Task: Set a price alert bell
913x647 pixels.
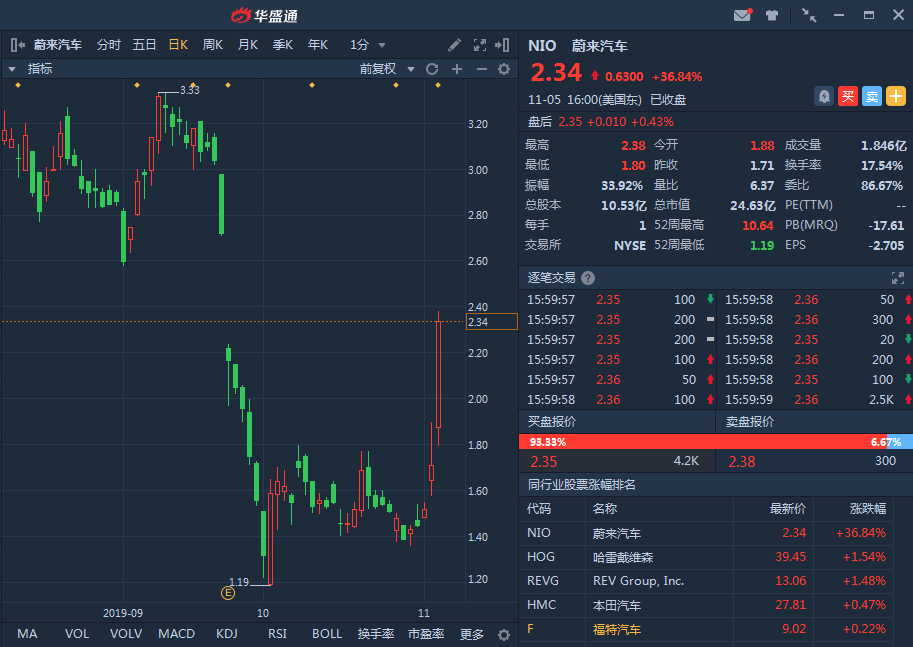Action: [x=824, y=96]
